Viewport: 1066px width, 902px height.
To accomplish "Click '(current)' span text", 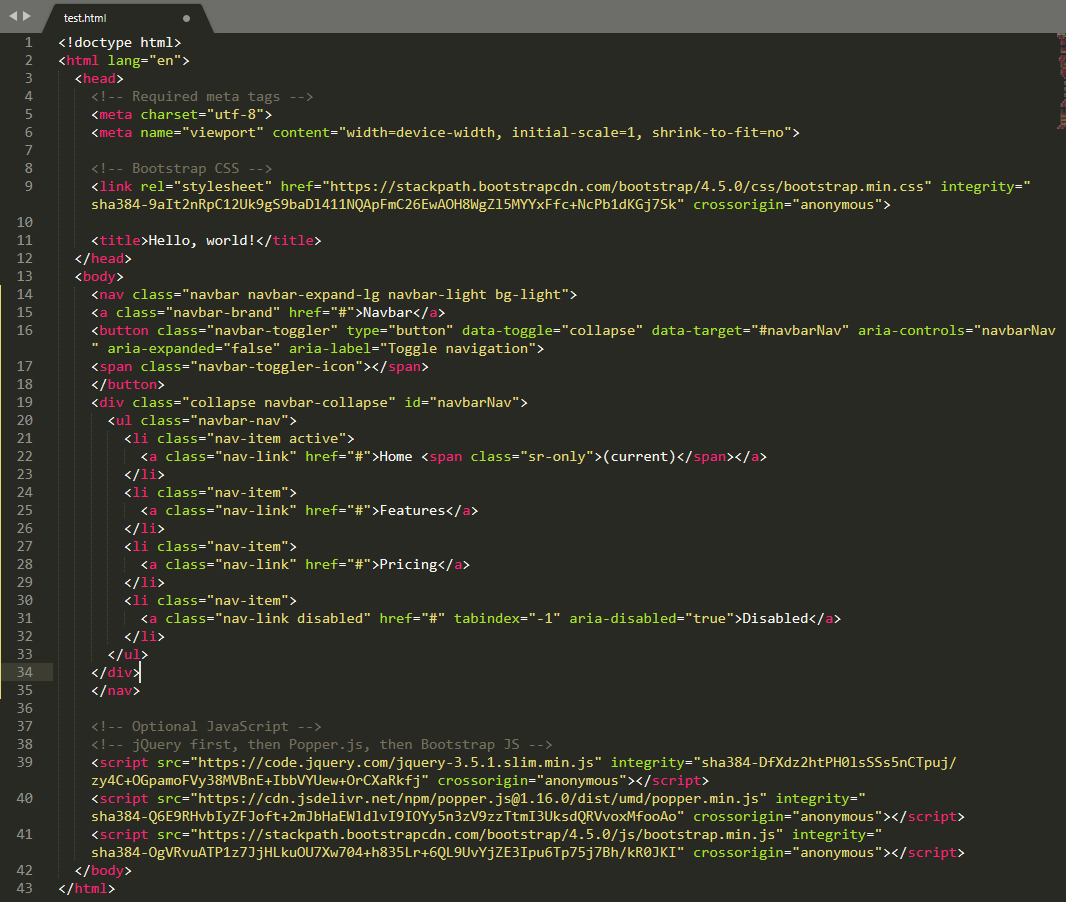I will (639, 457).
